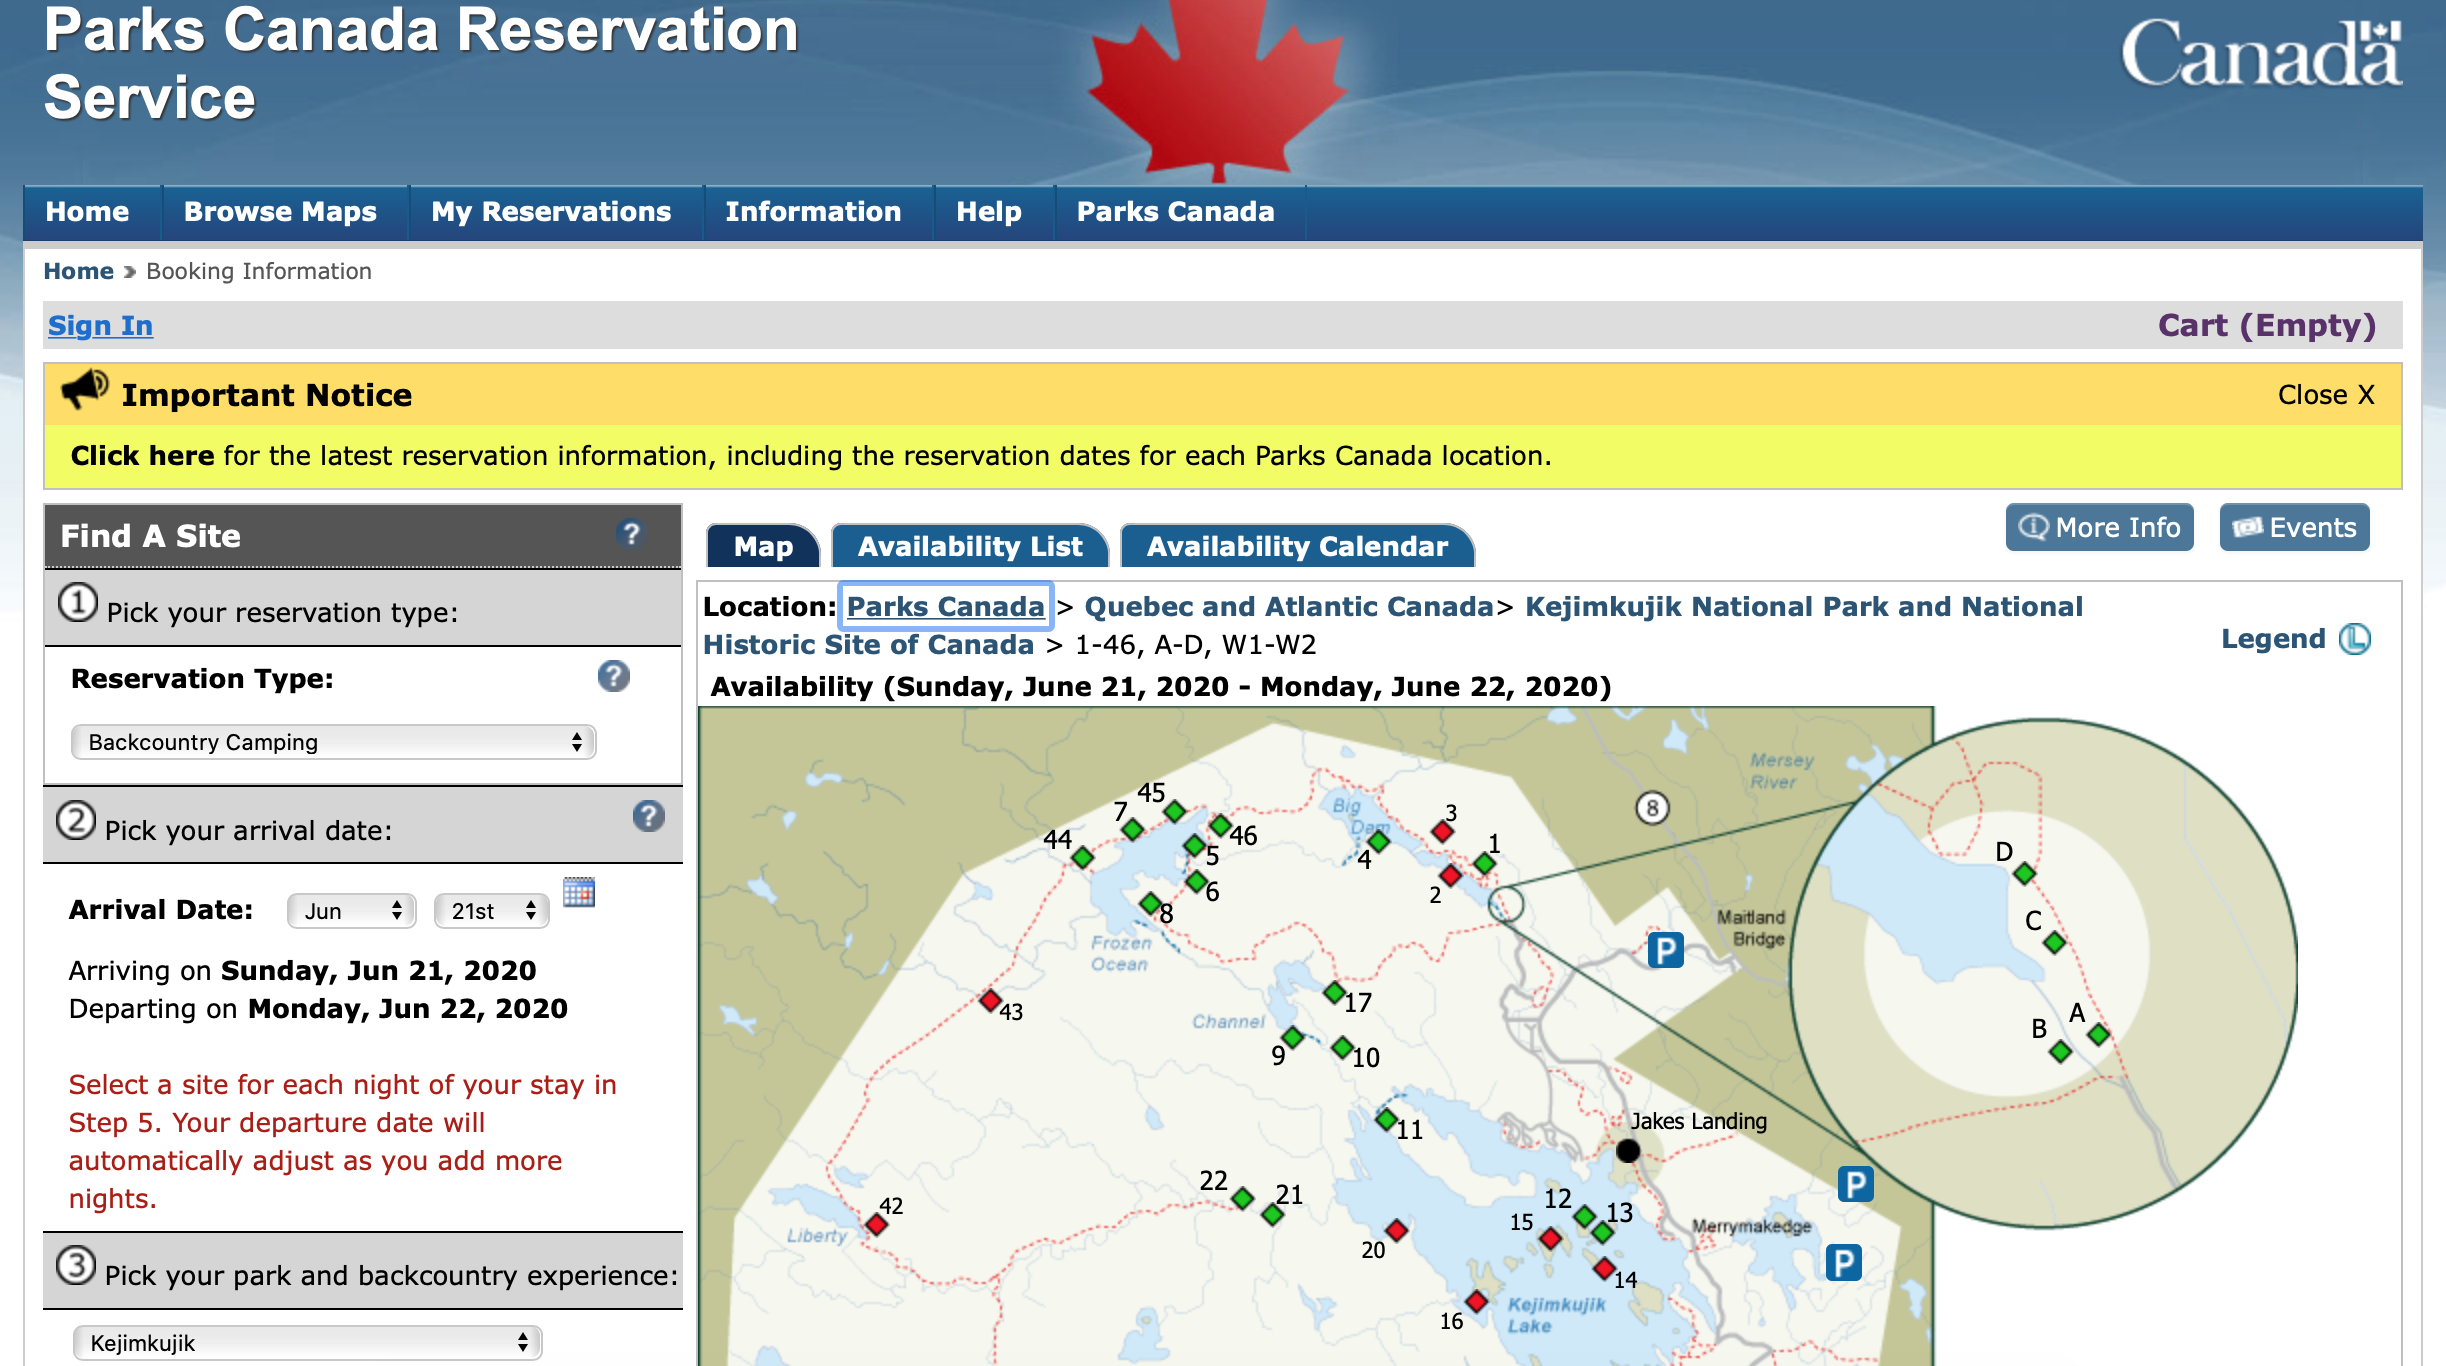Select green campsite marker 1
Screen dimensions: 2446x1366
(x=1485, y=862)
